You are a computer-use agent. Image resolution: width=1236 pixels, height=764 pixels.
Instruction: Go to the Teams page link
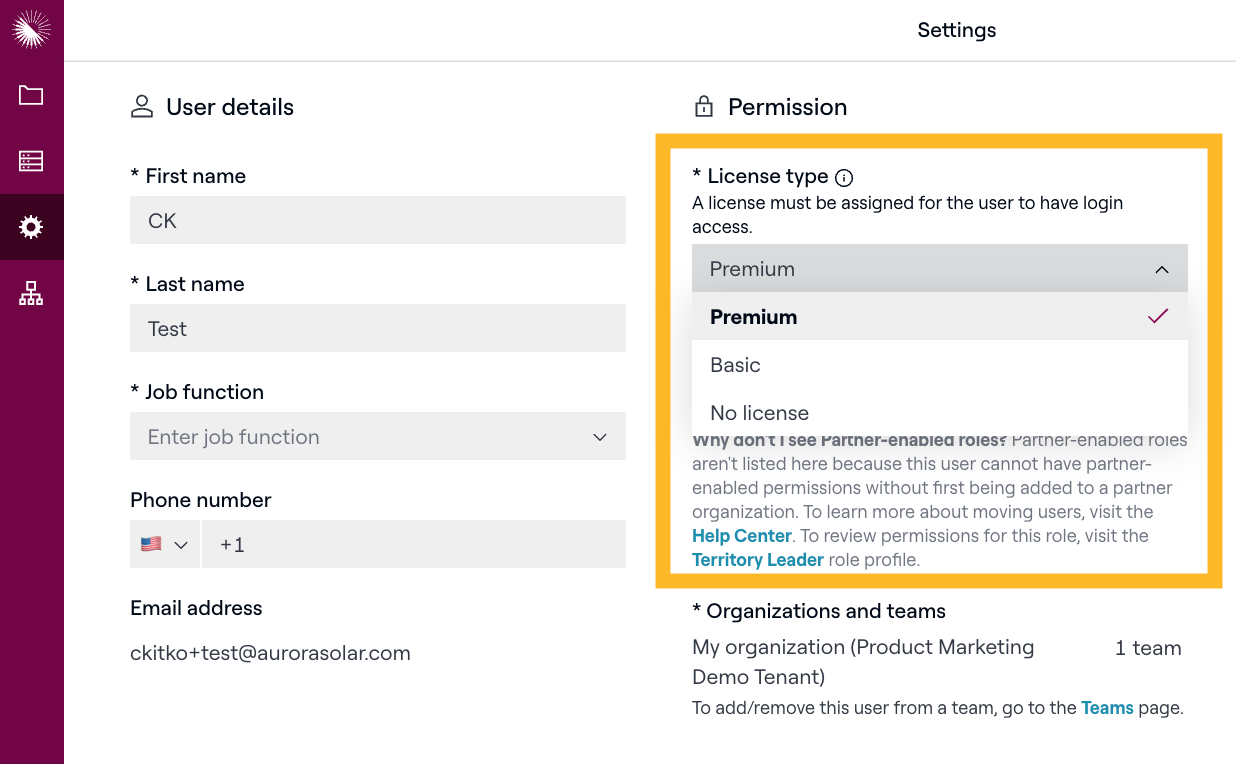pyautogui.click(x=1107, y=708)
